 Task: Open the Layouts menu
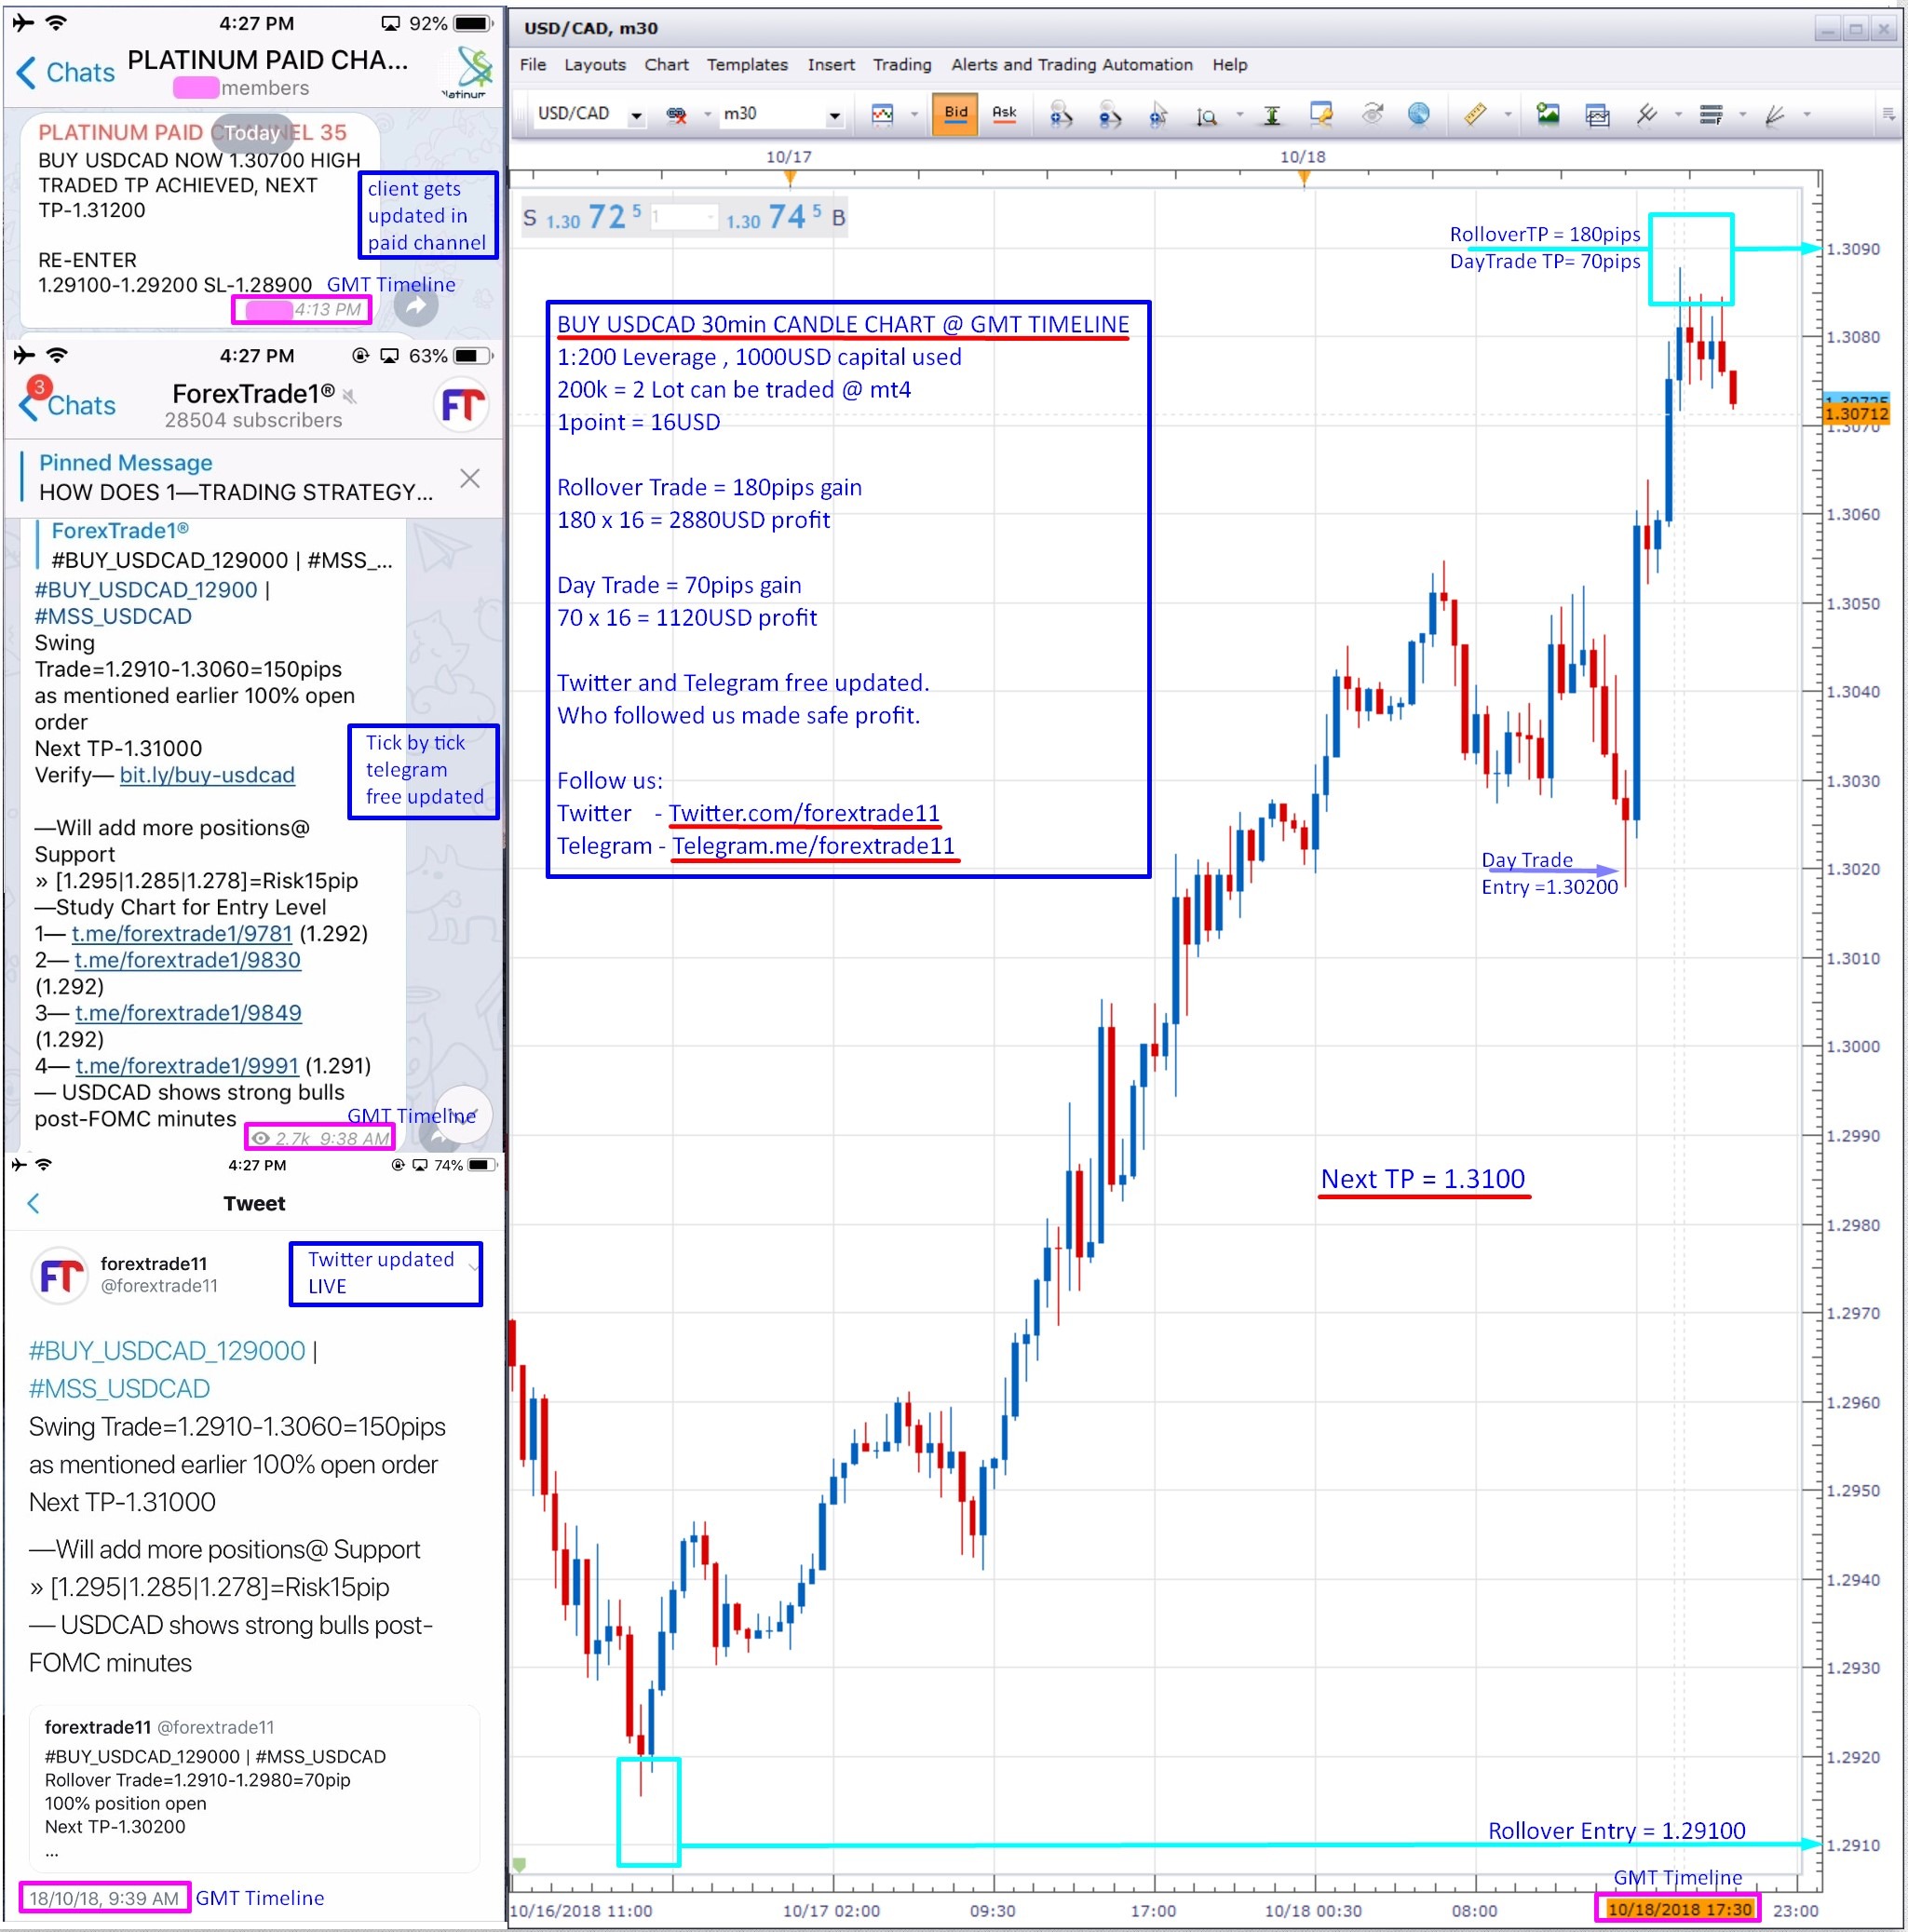tap(595, 65)
